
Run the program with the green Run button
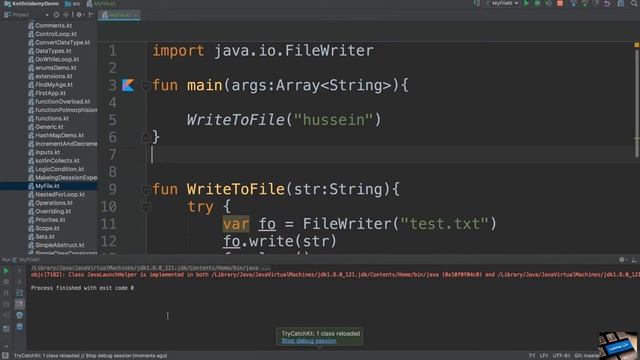(527, 4)
